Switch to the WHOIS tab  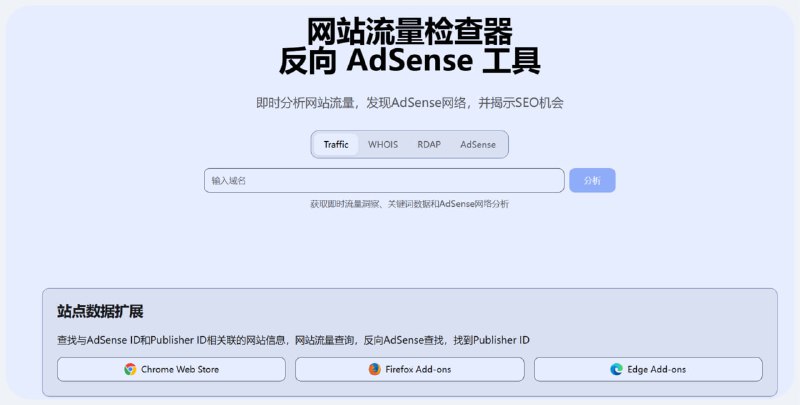[x=383, y=144]
